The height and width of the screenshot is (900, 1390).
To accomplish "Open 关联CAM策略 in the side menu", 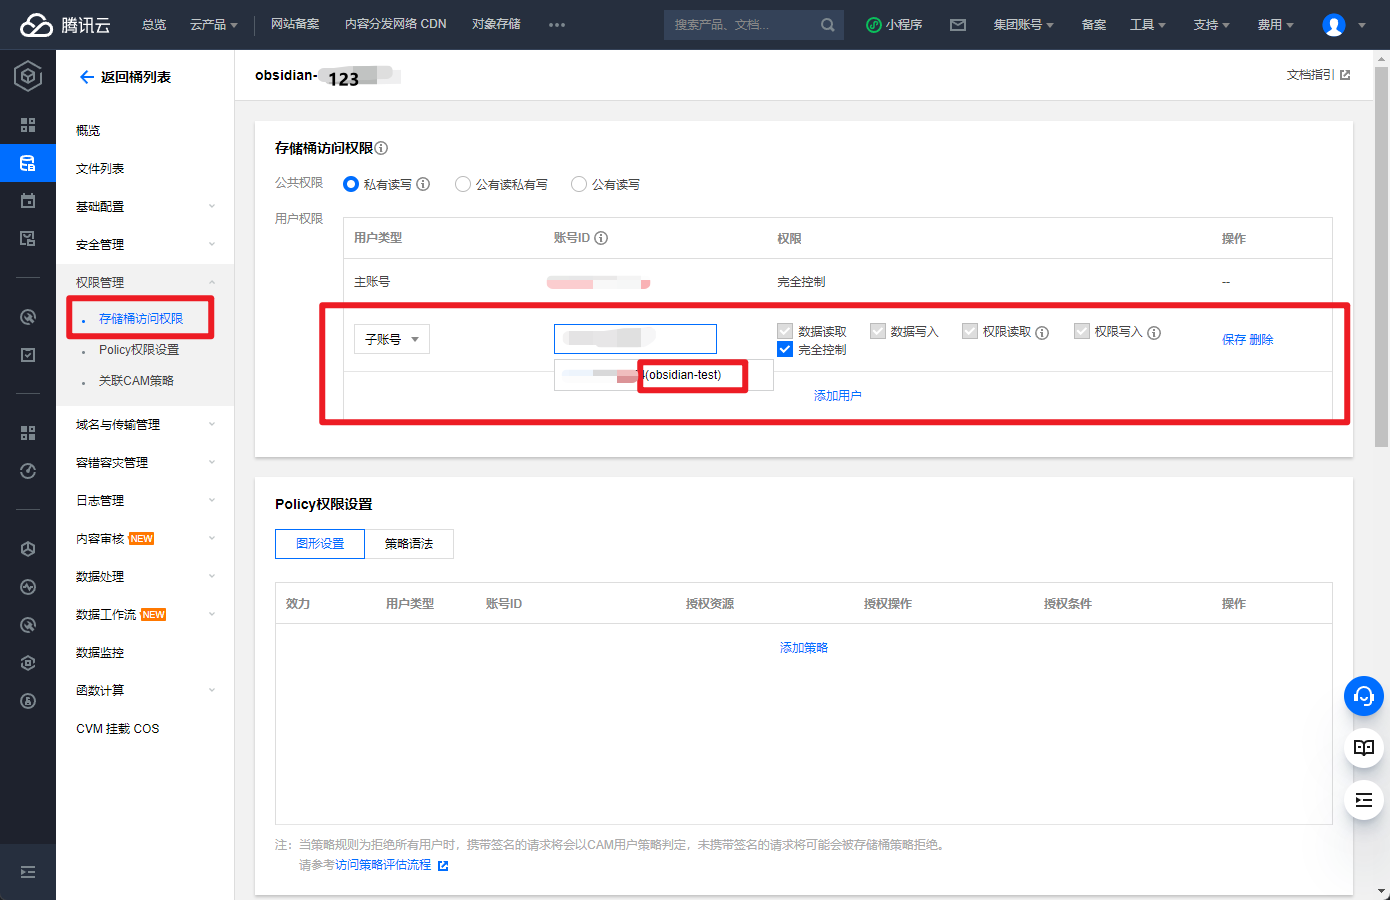I will click(136, 380).
